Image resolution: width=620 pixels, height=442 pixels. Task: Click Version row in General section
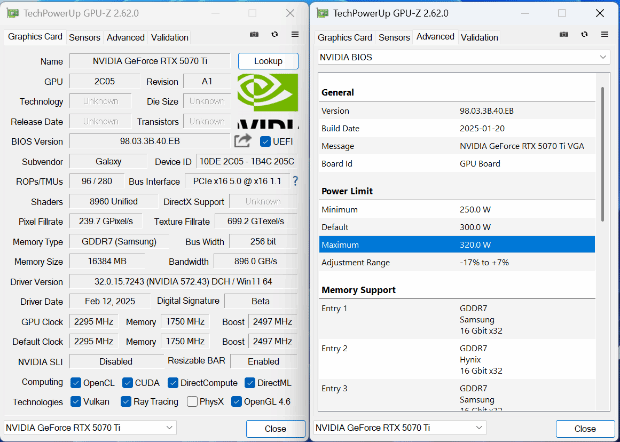(x=457, y=111)
